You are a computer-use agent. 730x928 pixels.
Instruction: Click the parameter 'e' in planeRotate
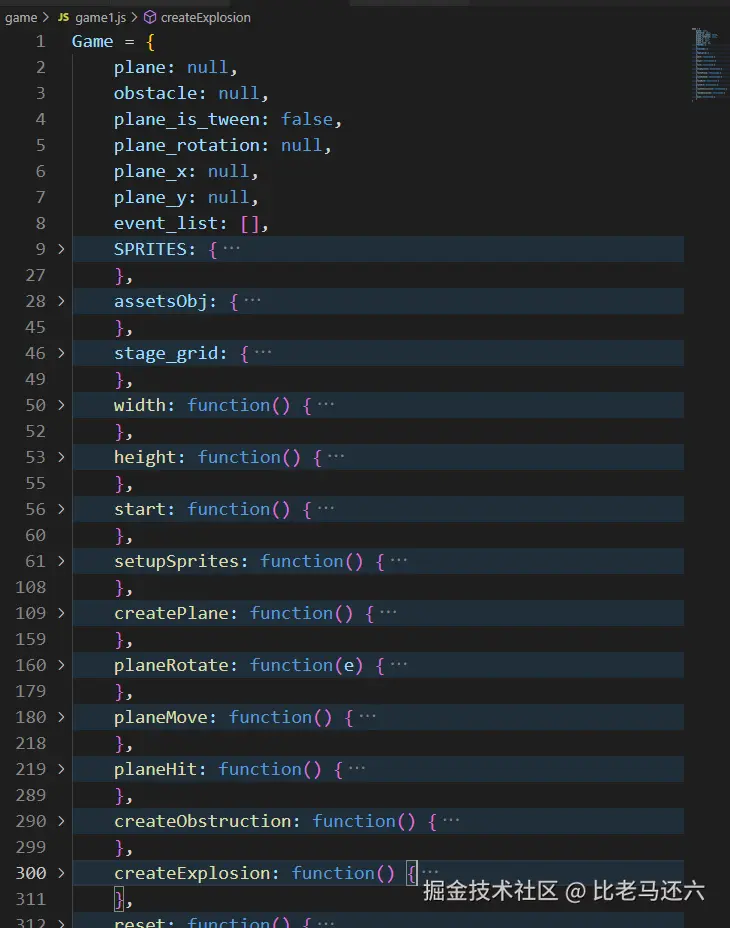[x=349, y=666]
